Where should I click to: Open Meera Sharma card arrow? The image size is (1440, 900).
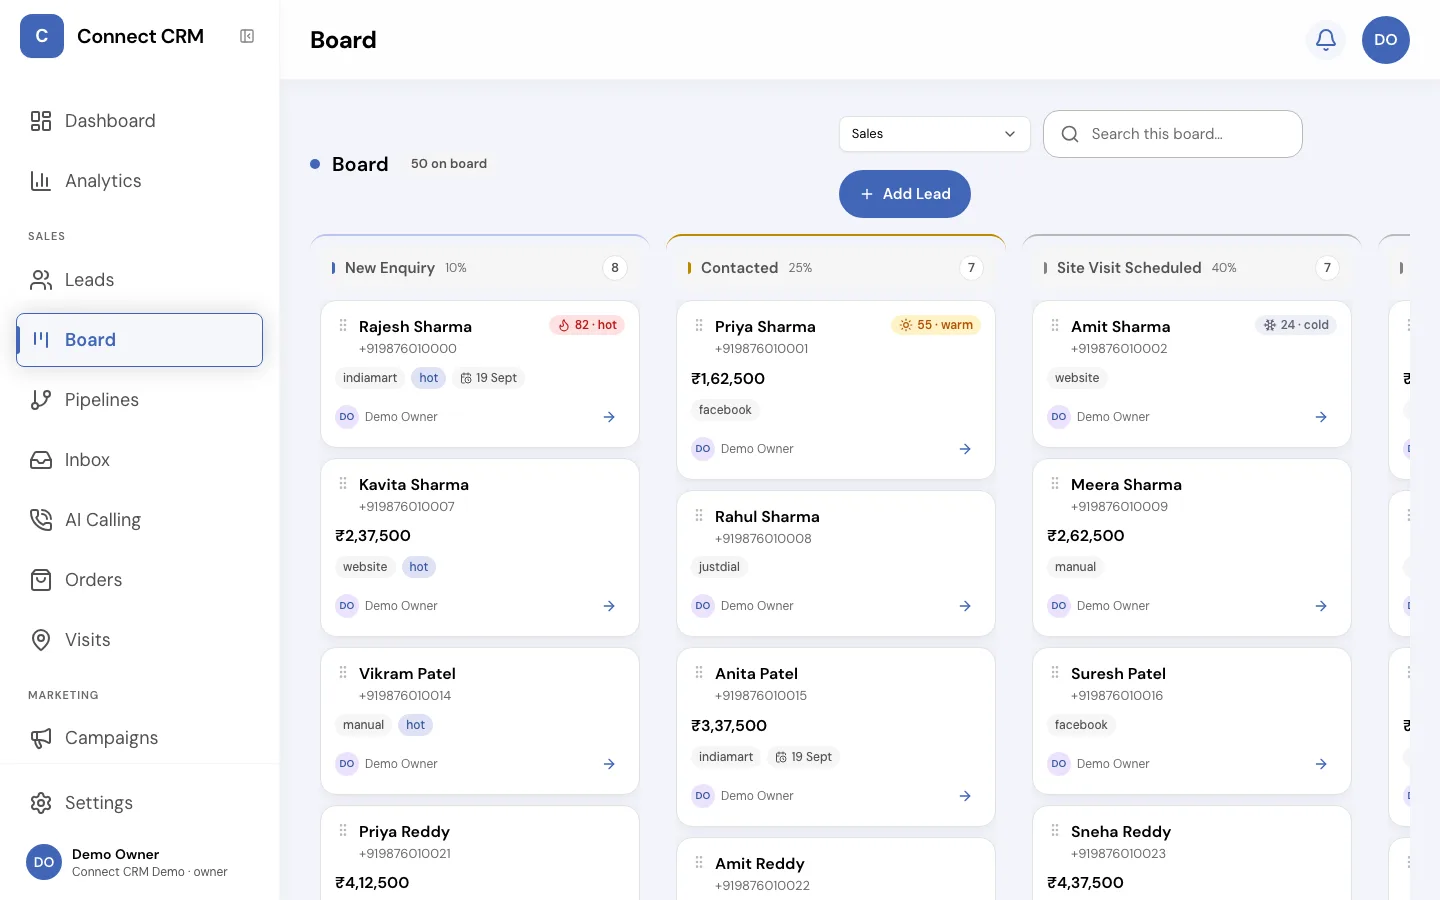tap(1321, 606)
